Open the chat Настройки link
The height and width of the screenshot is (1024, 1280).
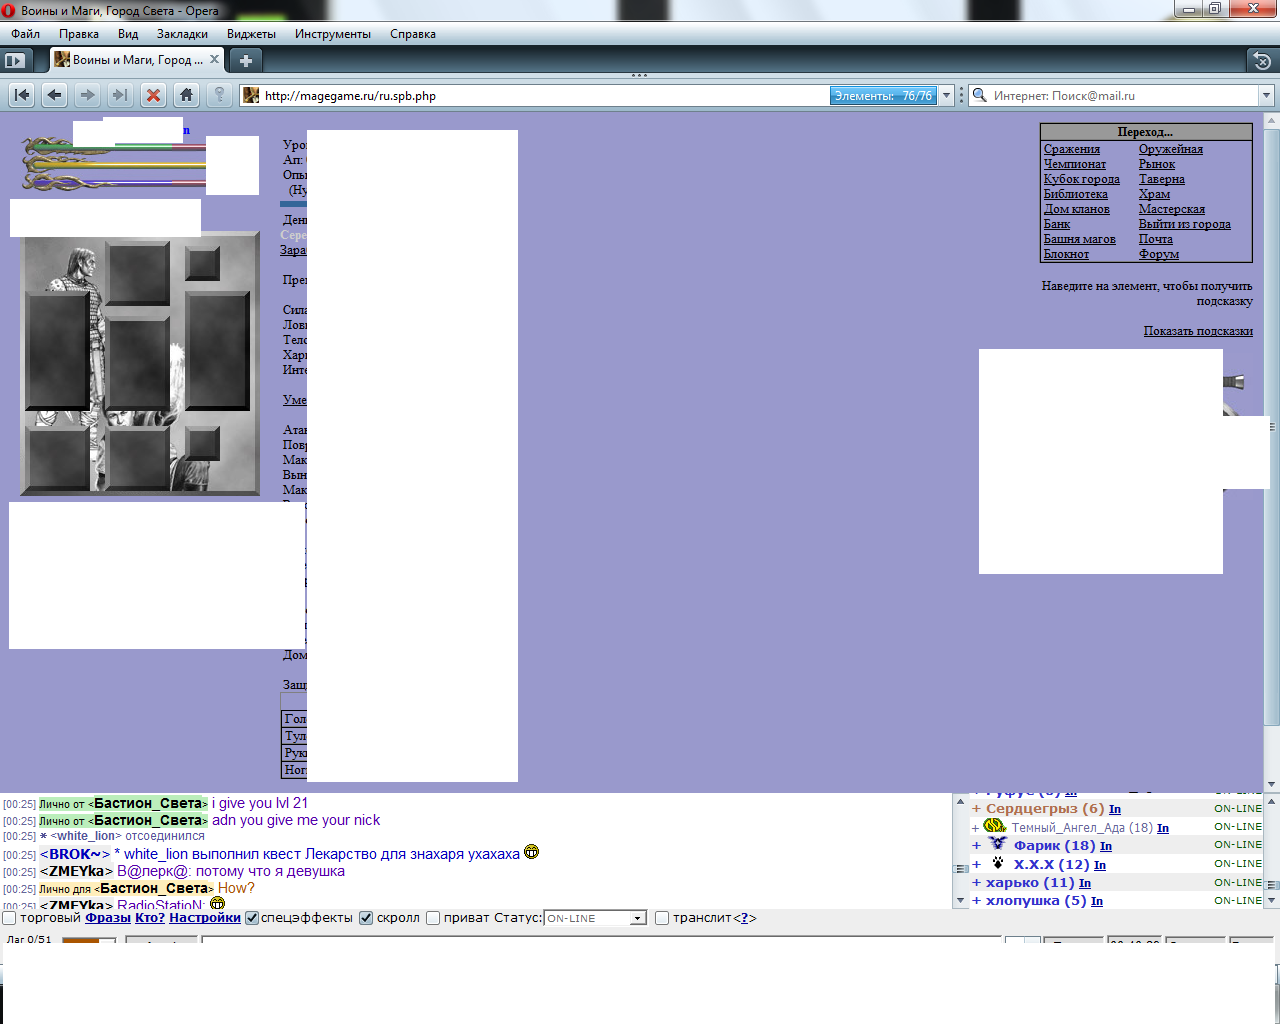click(205, 918)
